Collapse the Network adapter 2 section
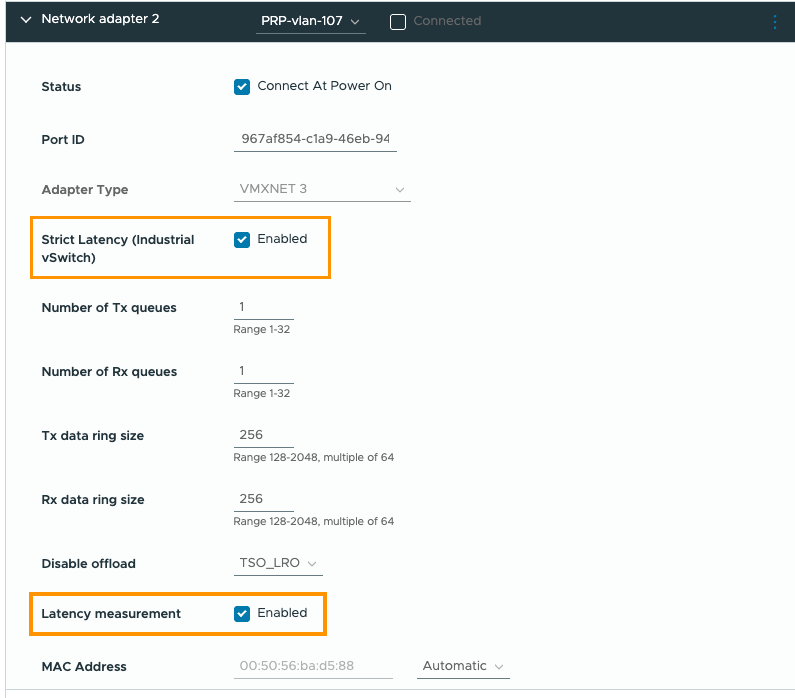 coord(26,20)
